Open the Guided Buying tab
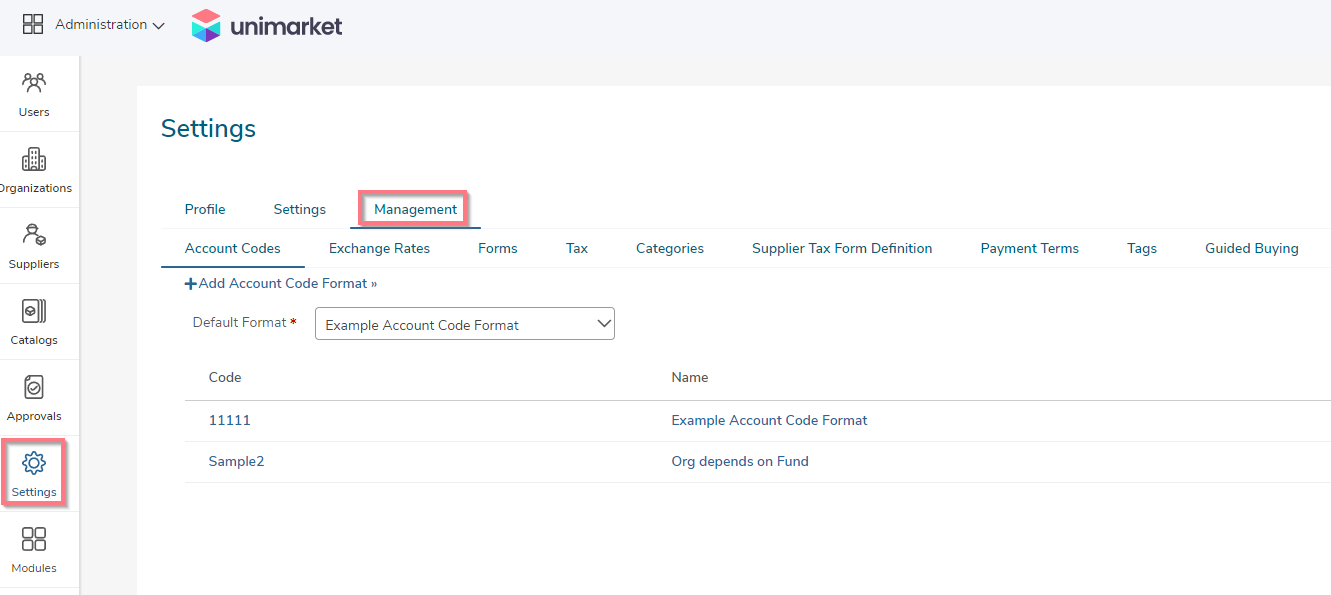The width and height of the screenshot is (1331, 595). pyautogui.click(x=1252, y=248)
